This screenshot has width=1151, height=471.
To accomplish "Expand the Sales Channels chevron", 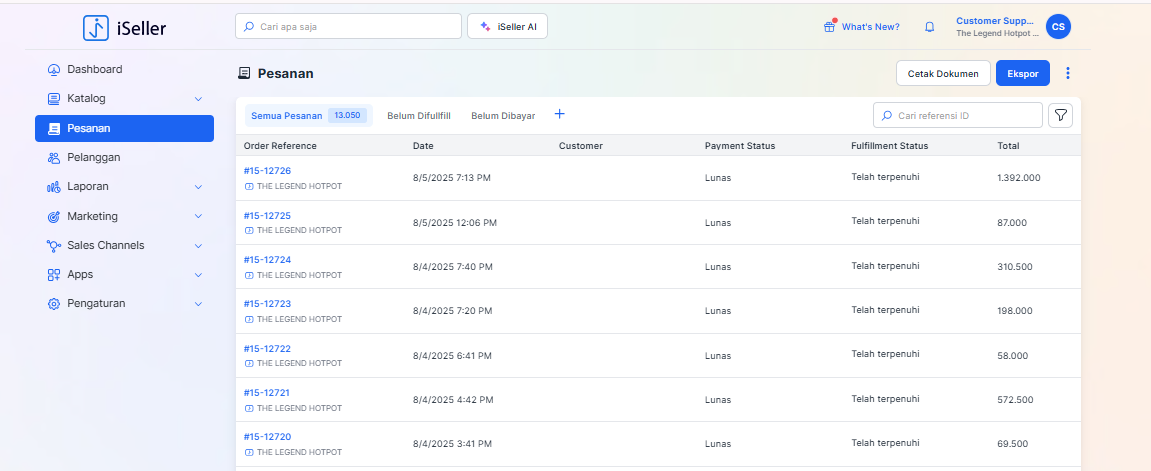I will pyautogui.click(x=198, y=245).
